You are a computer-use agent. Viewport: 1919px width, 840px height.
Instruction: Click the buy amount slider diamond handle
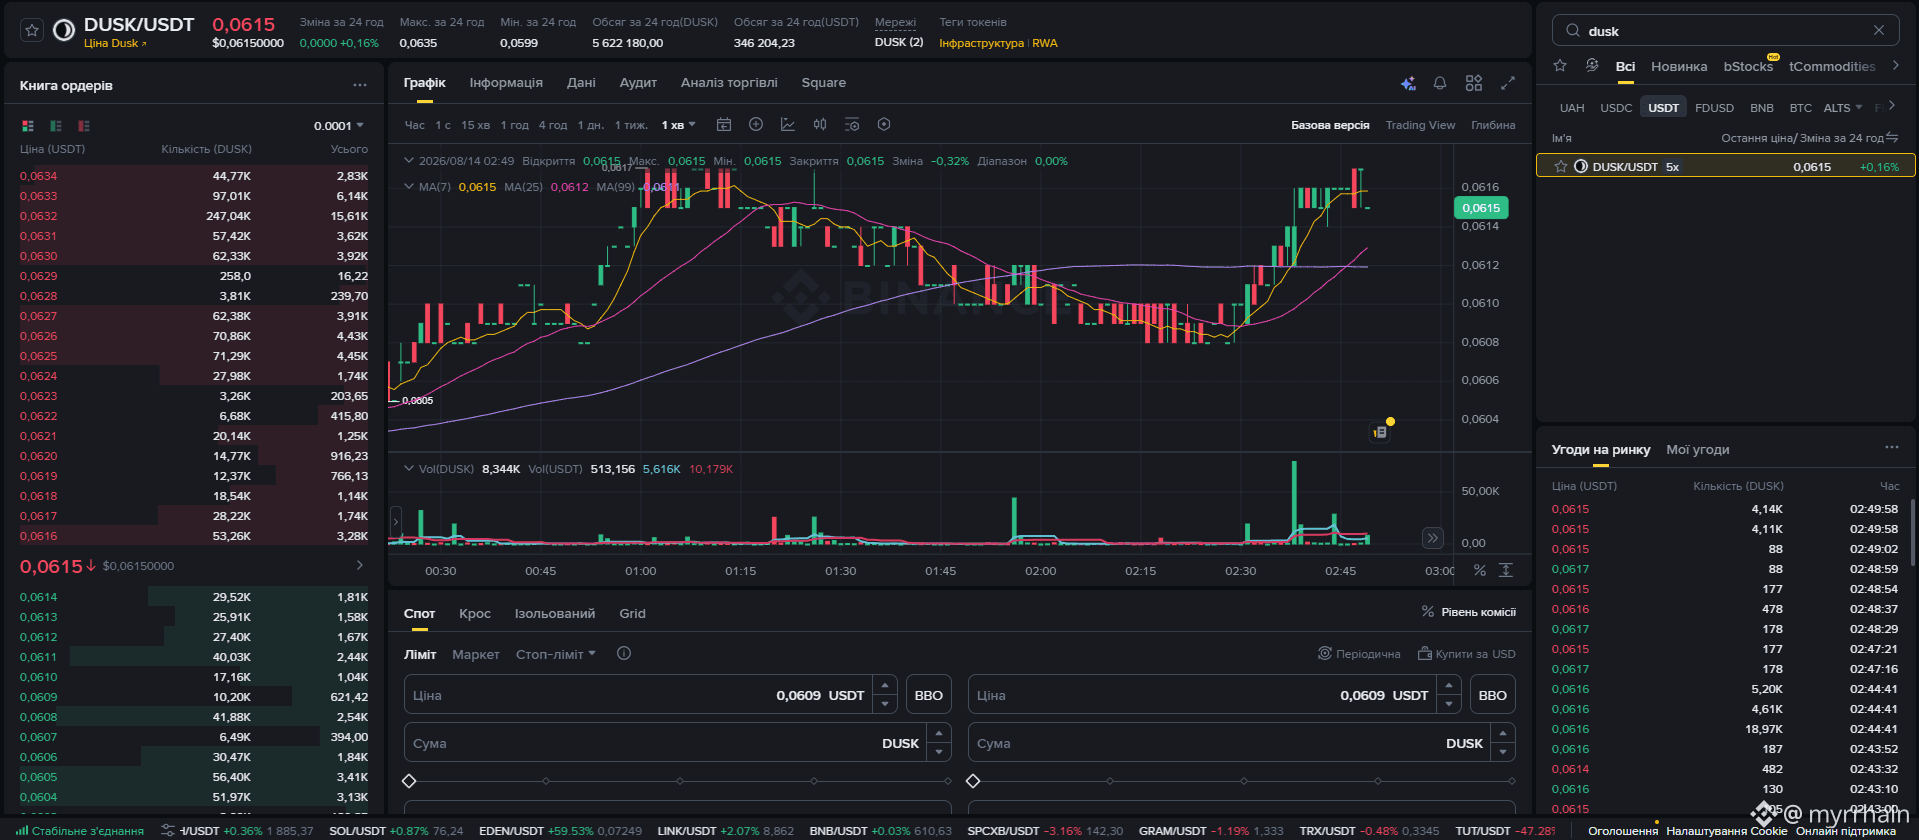[x=409, y=781]
